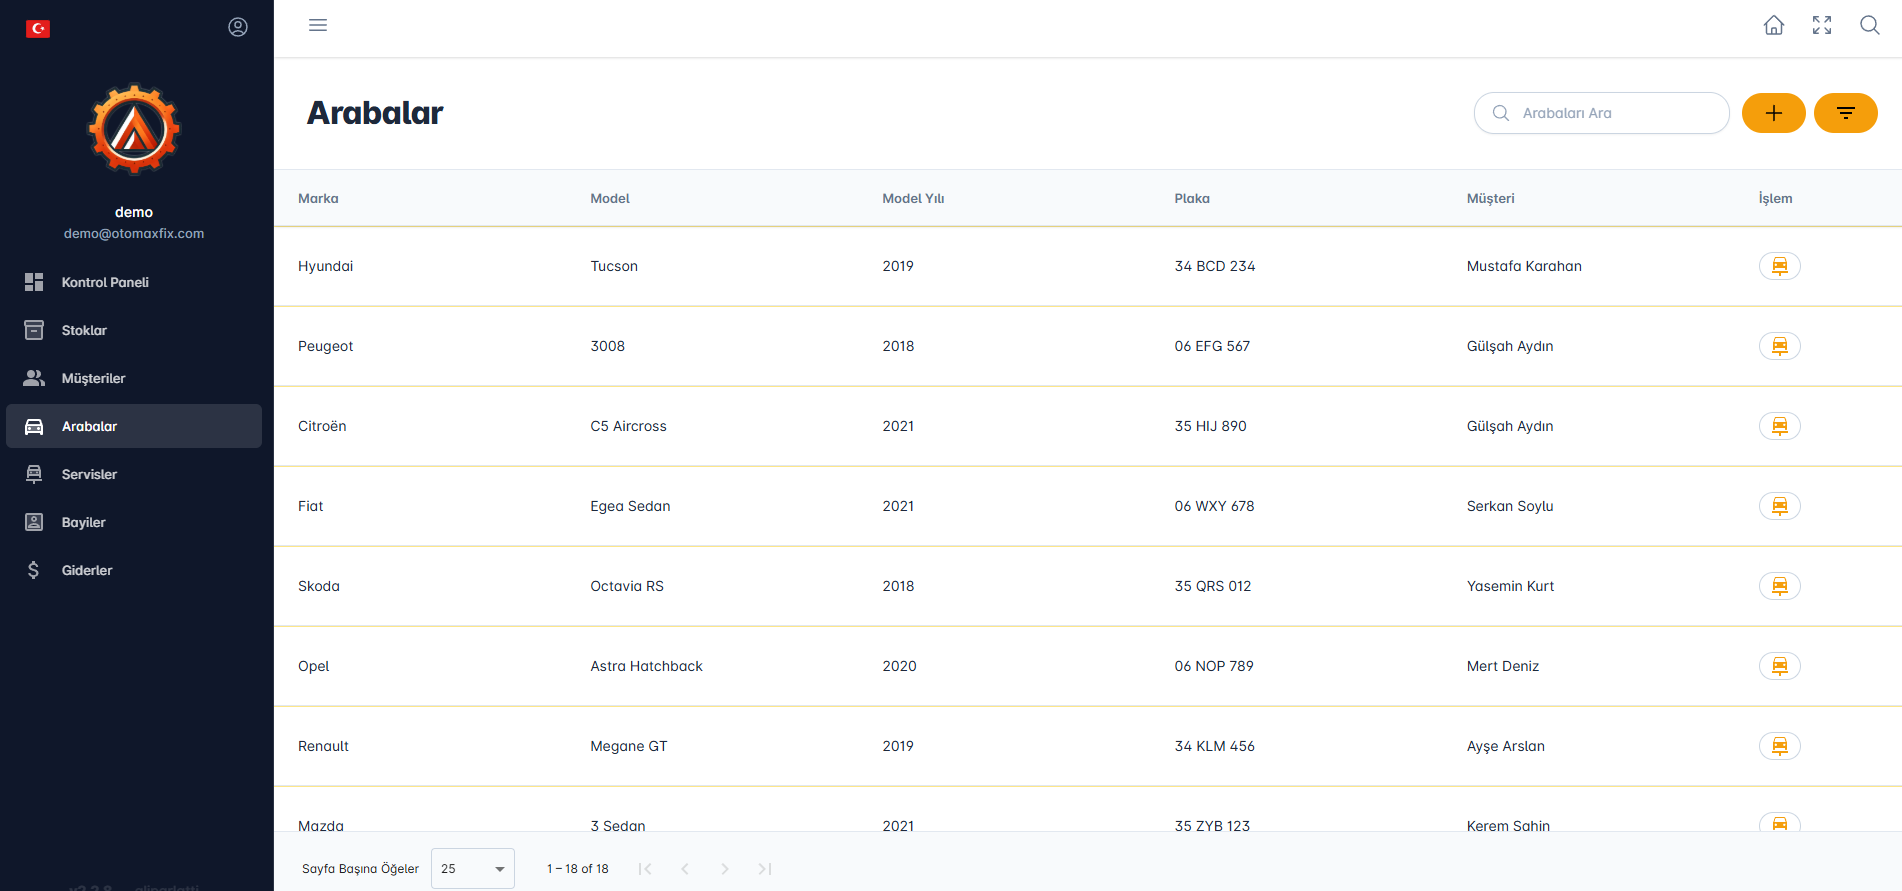Click the Turkish flag language icon
The width and height of the screenshot is (1902, 891).
tap(38, 28)
